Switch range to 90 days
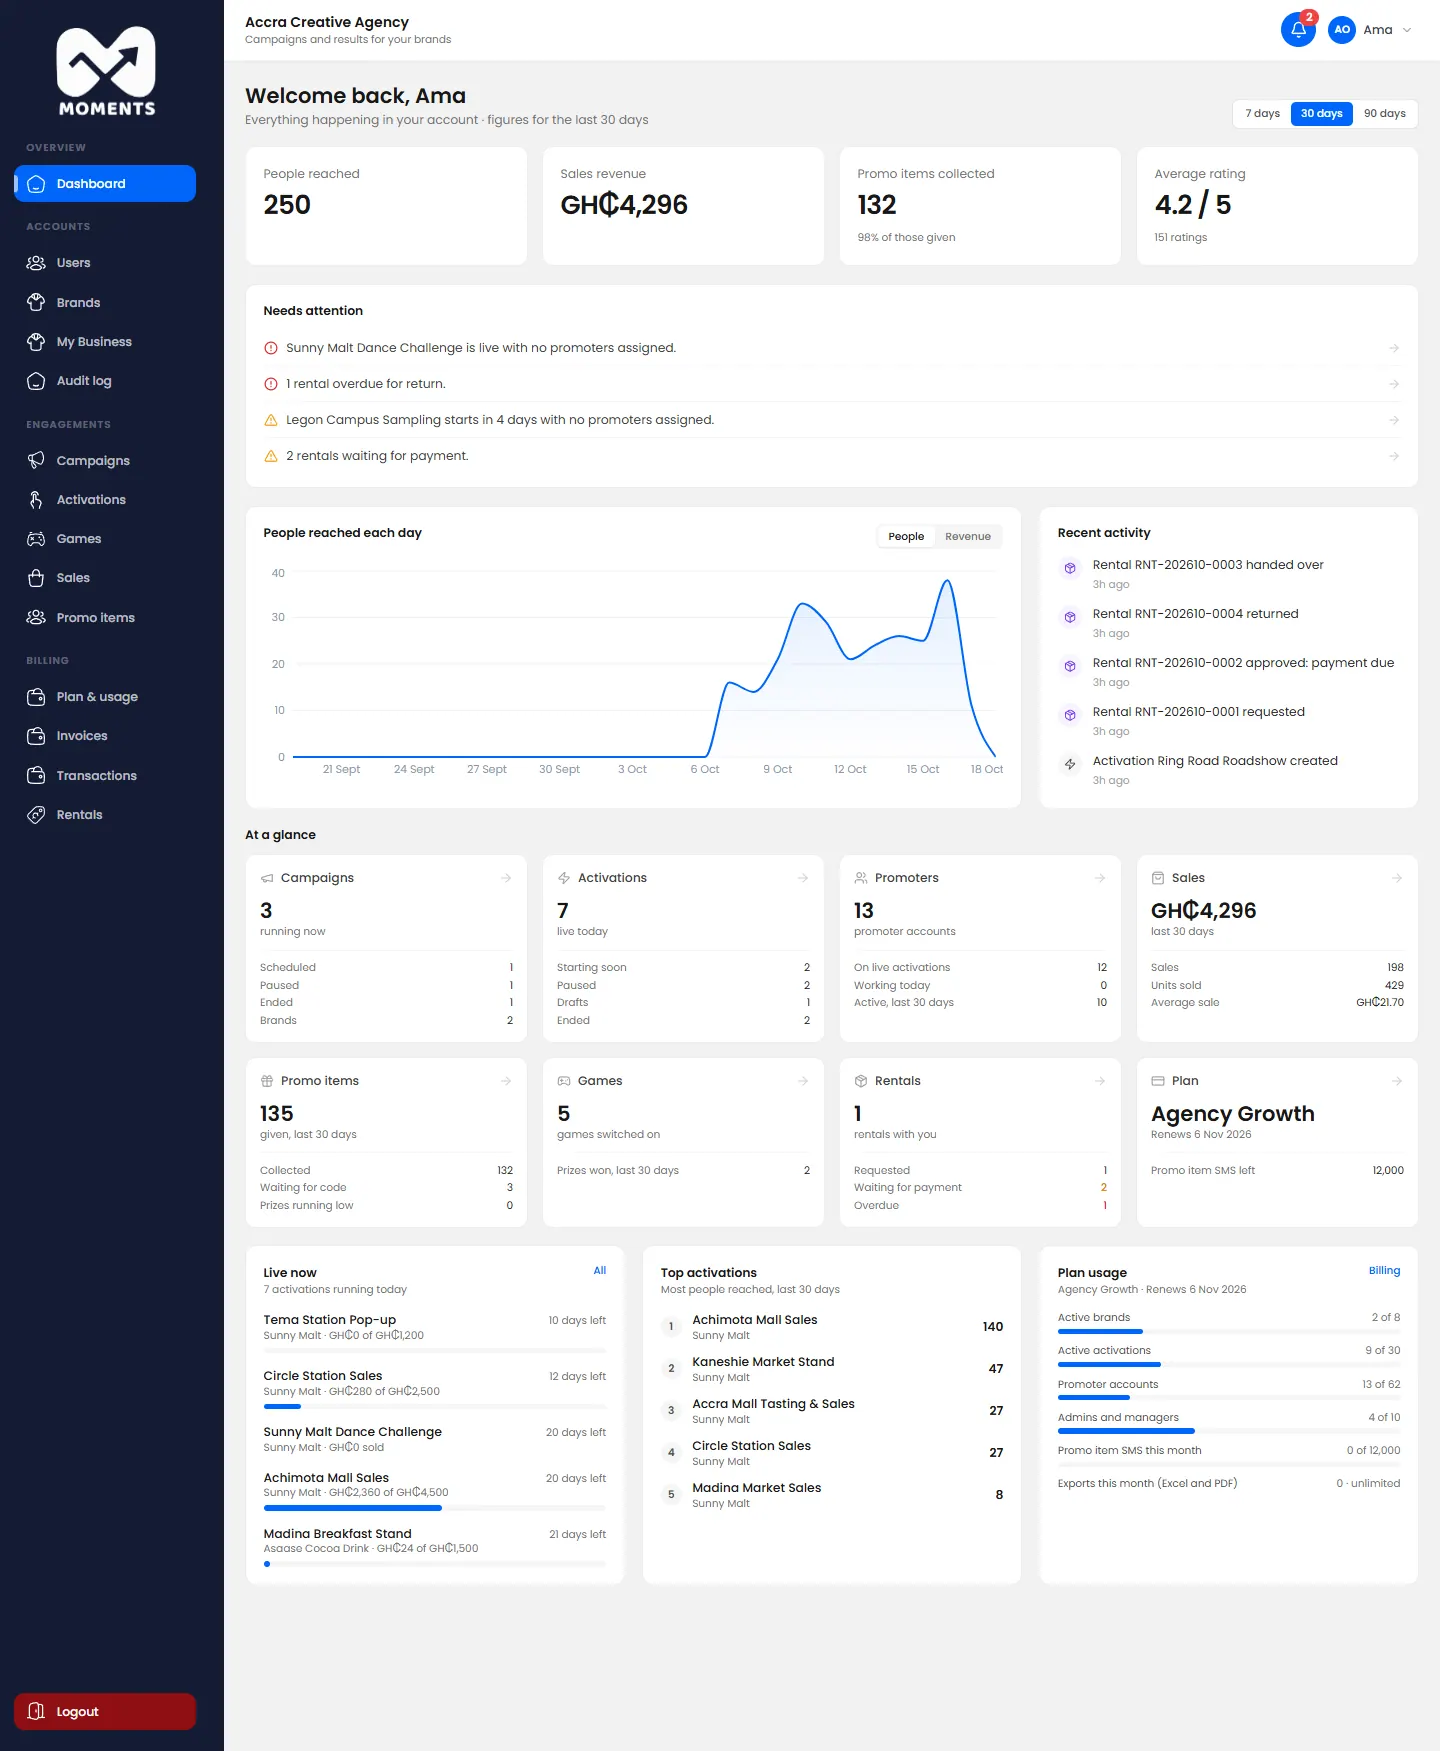The height and width of the screenshot is (1751, 1440). tap(1384, 114)
